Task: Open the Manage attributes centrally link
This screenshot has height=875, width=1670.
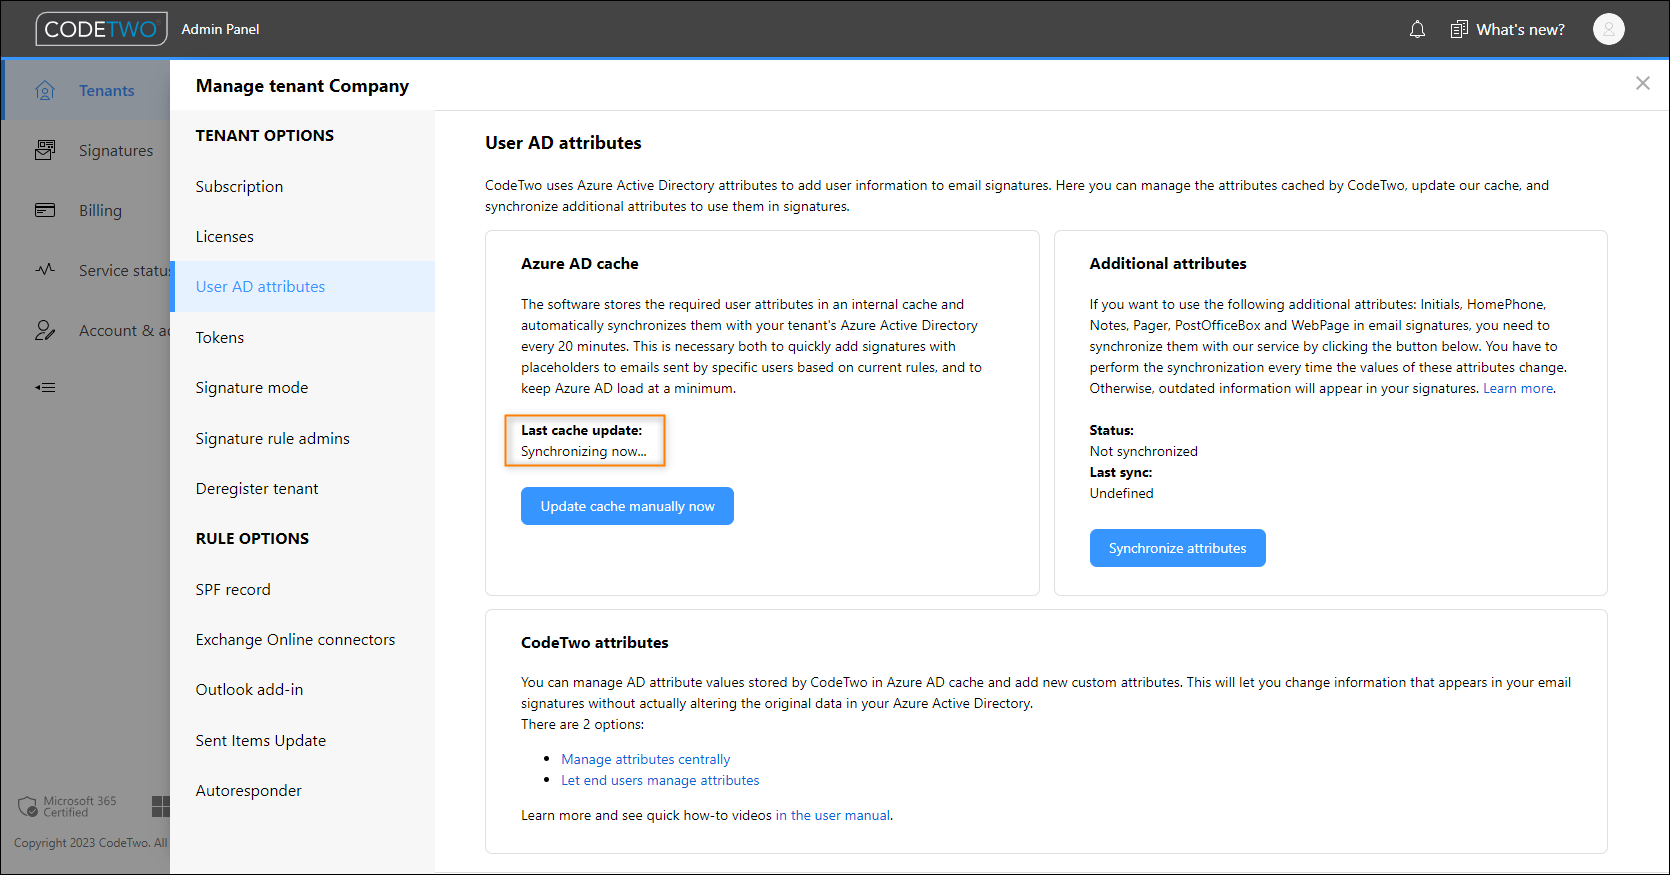Action: (645, 760)
